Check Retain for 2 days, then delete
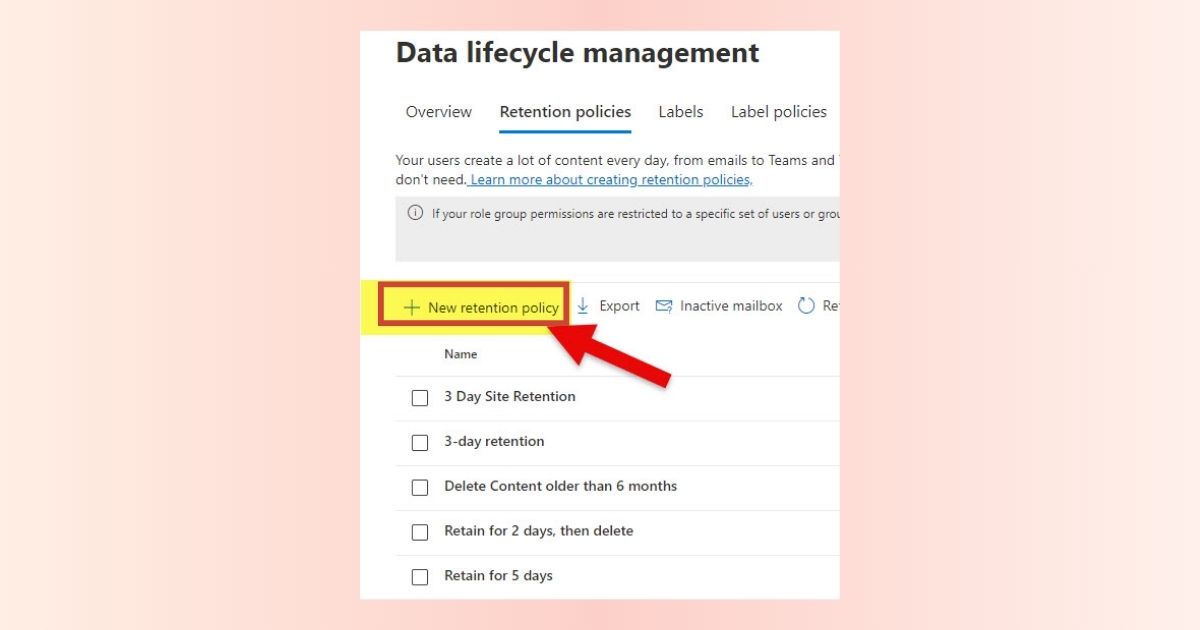Image resolution: width=1200 pixels, height=630 pixels. click(x=420, y=532)
